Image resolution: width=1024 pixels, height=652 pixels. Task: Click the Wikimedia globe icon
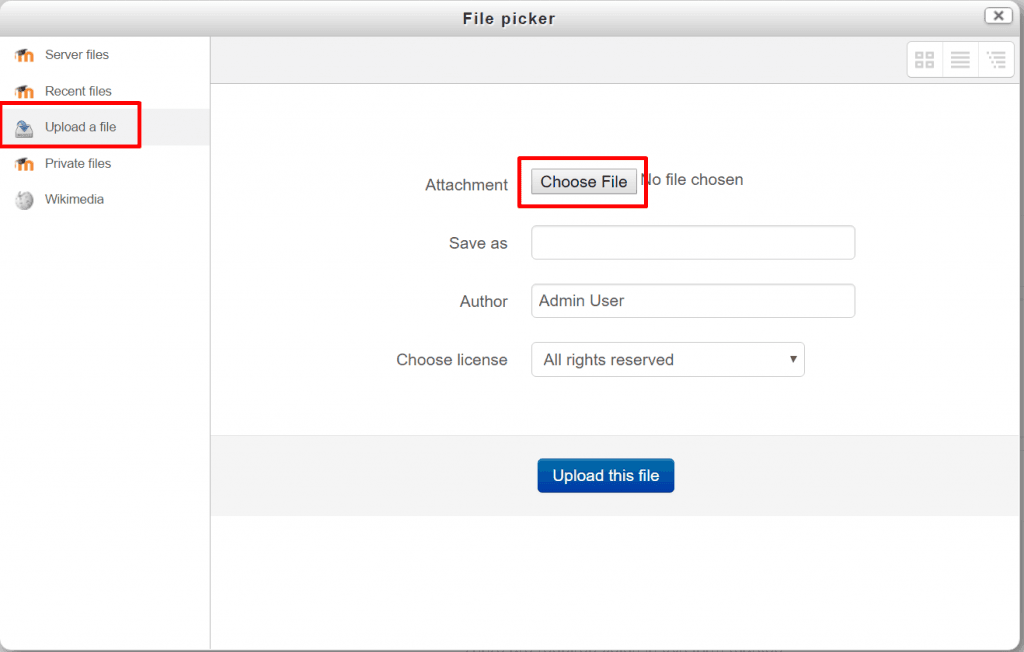click(24, 199)
